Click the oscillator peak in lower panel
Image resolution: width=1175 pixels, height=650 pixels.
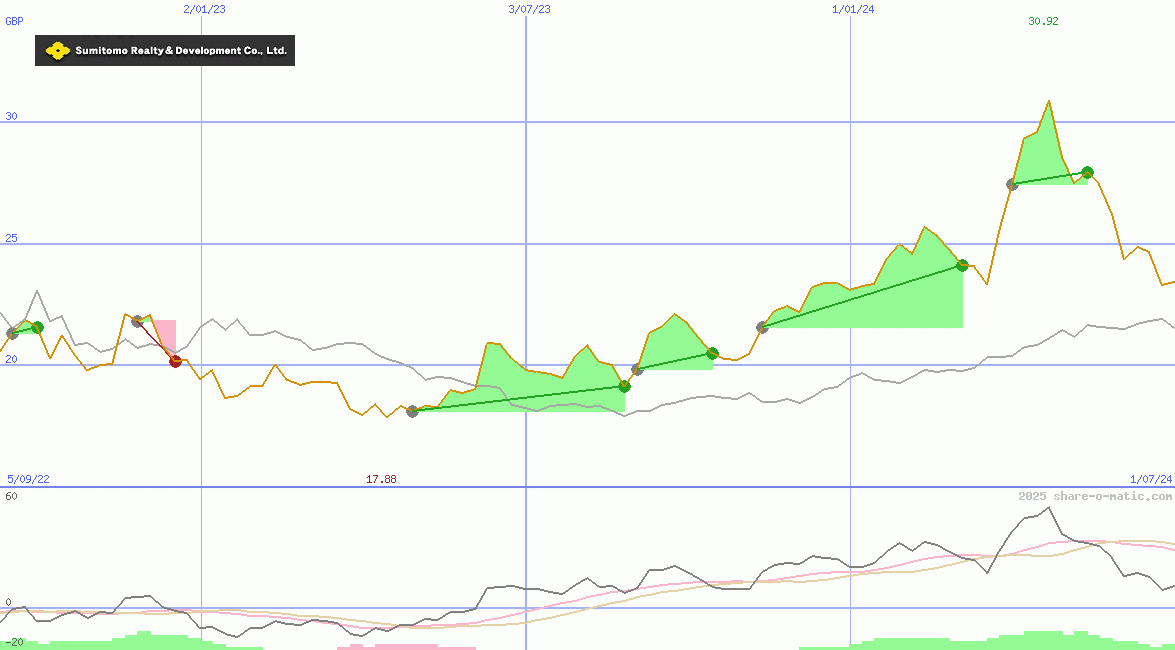1048,508
